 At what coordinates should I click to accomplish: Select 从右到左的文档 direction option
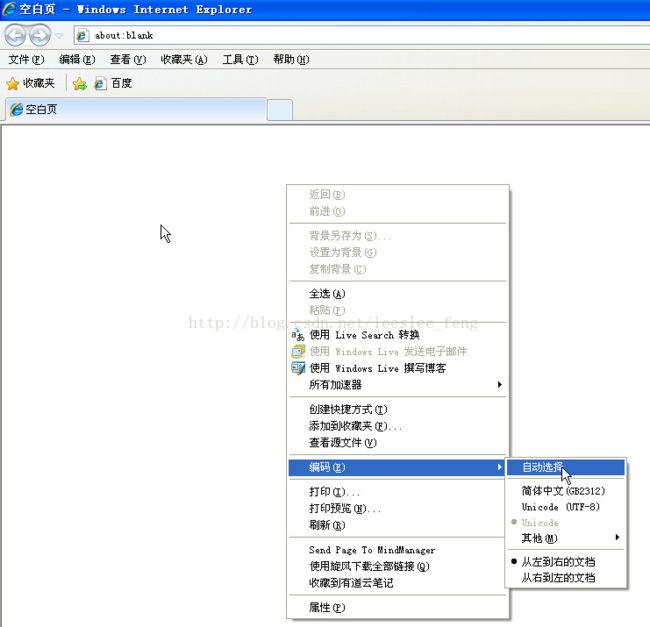565,578
